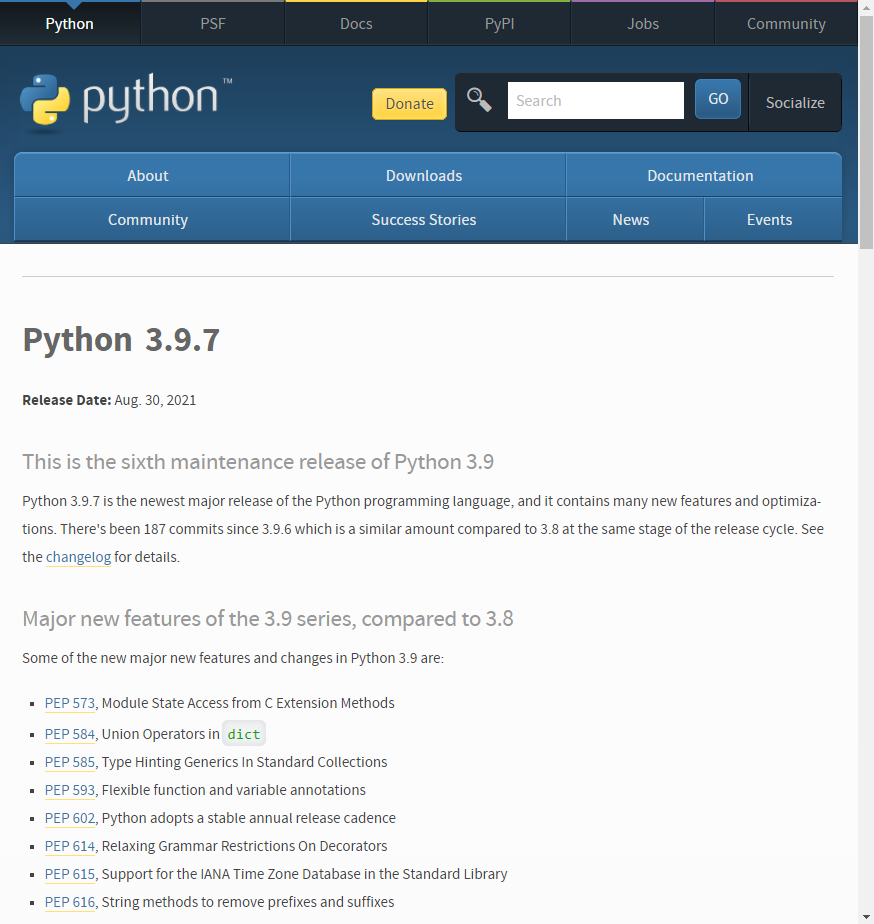Switch to the PSF top-bar tab
The image size is (874, 924).
[x=213, y=24]
